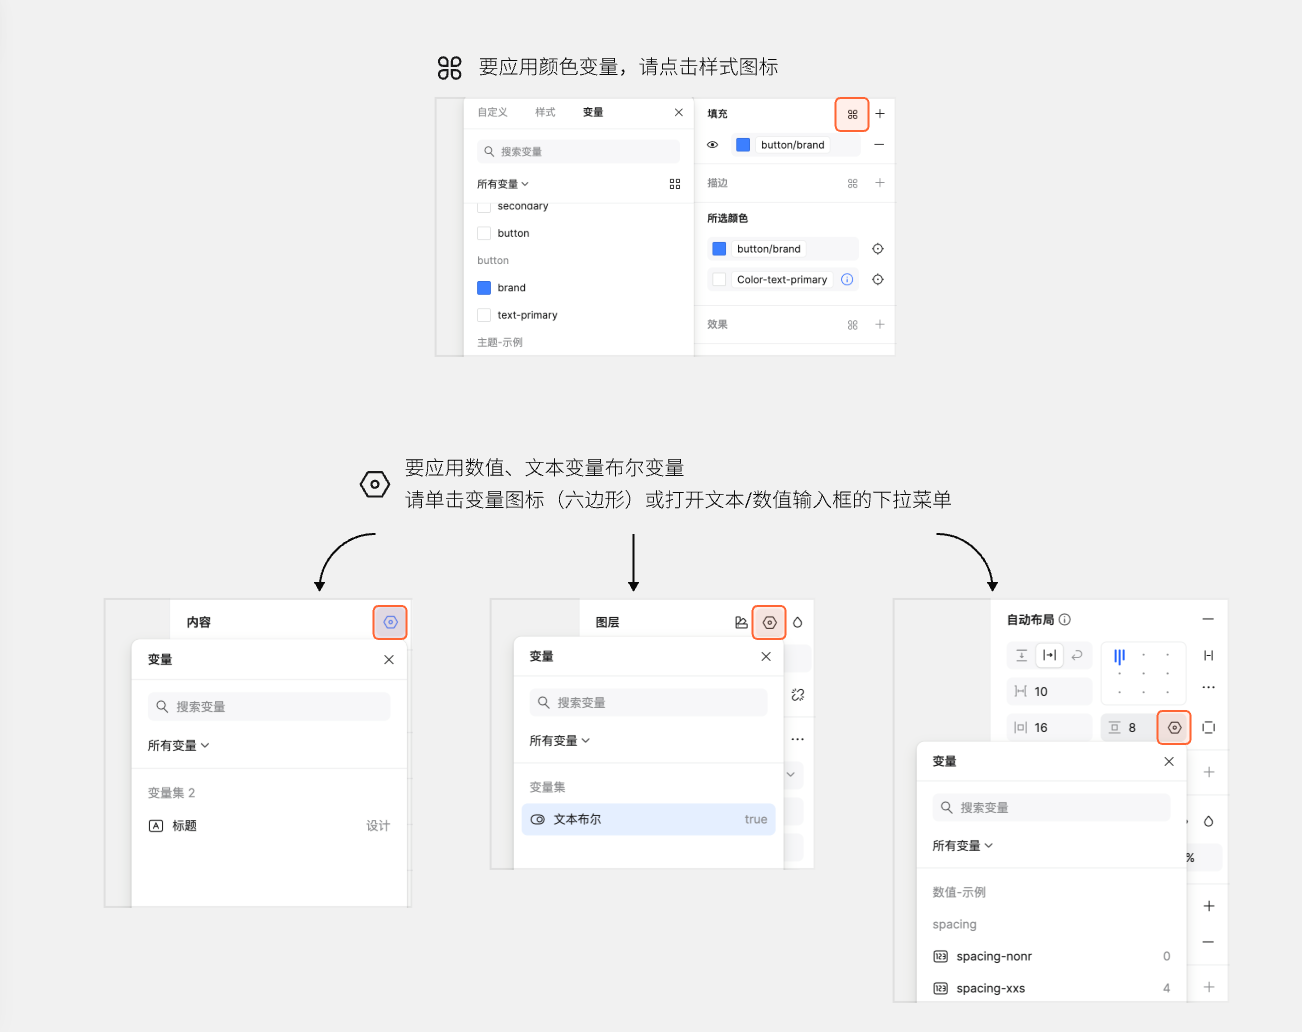Close the 变量 popup under 图层
Image resolution: width=1302 pixels, height=1032 pixels.
tap(766, 657)
